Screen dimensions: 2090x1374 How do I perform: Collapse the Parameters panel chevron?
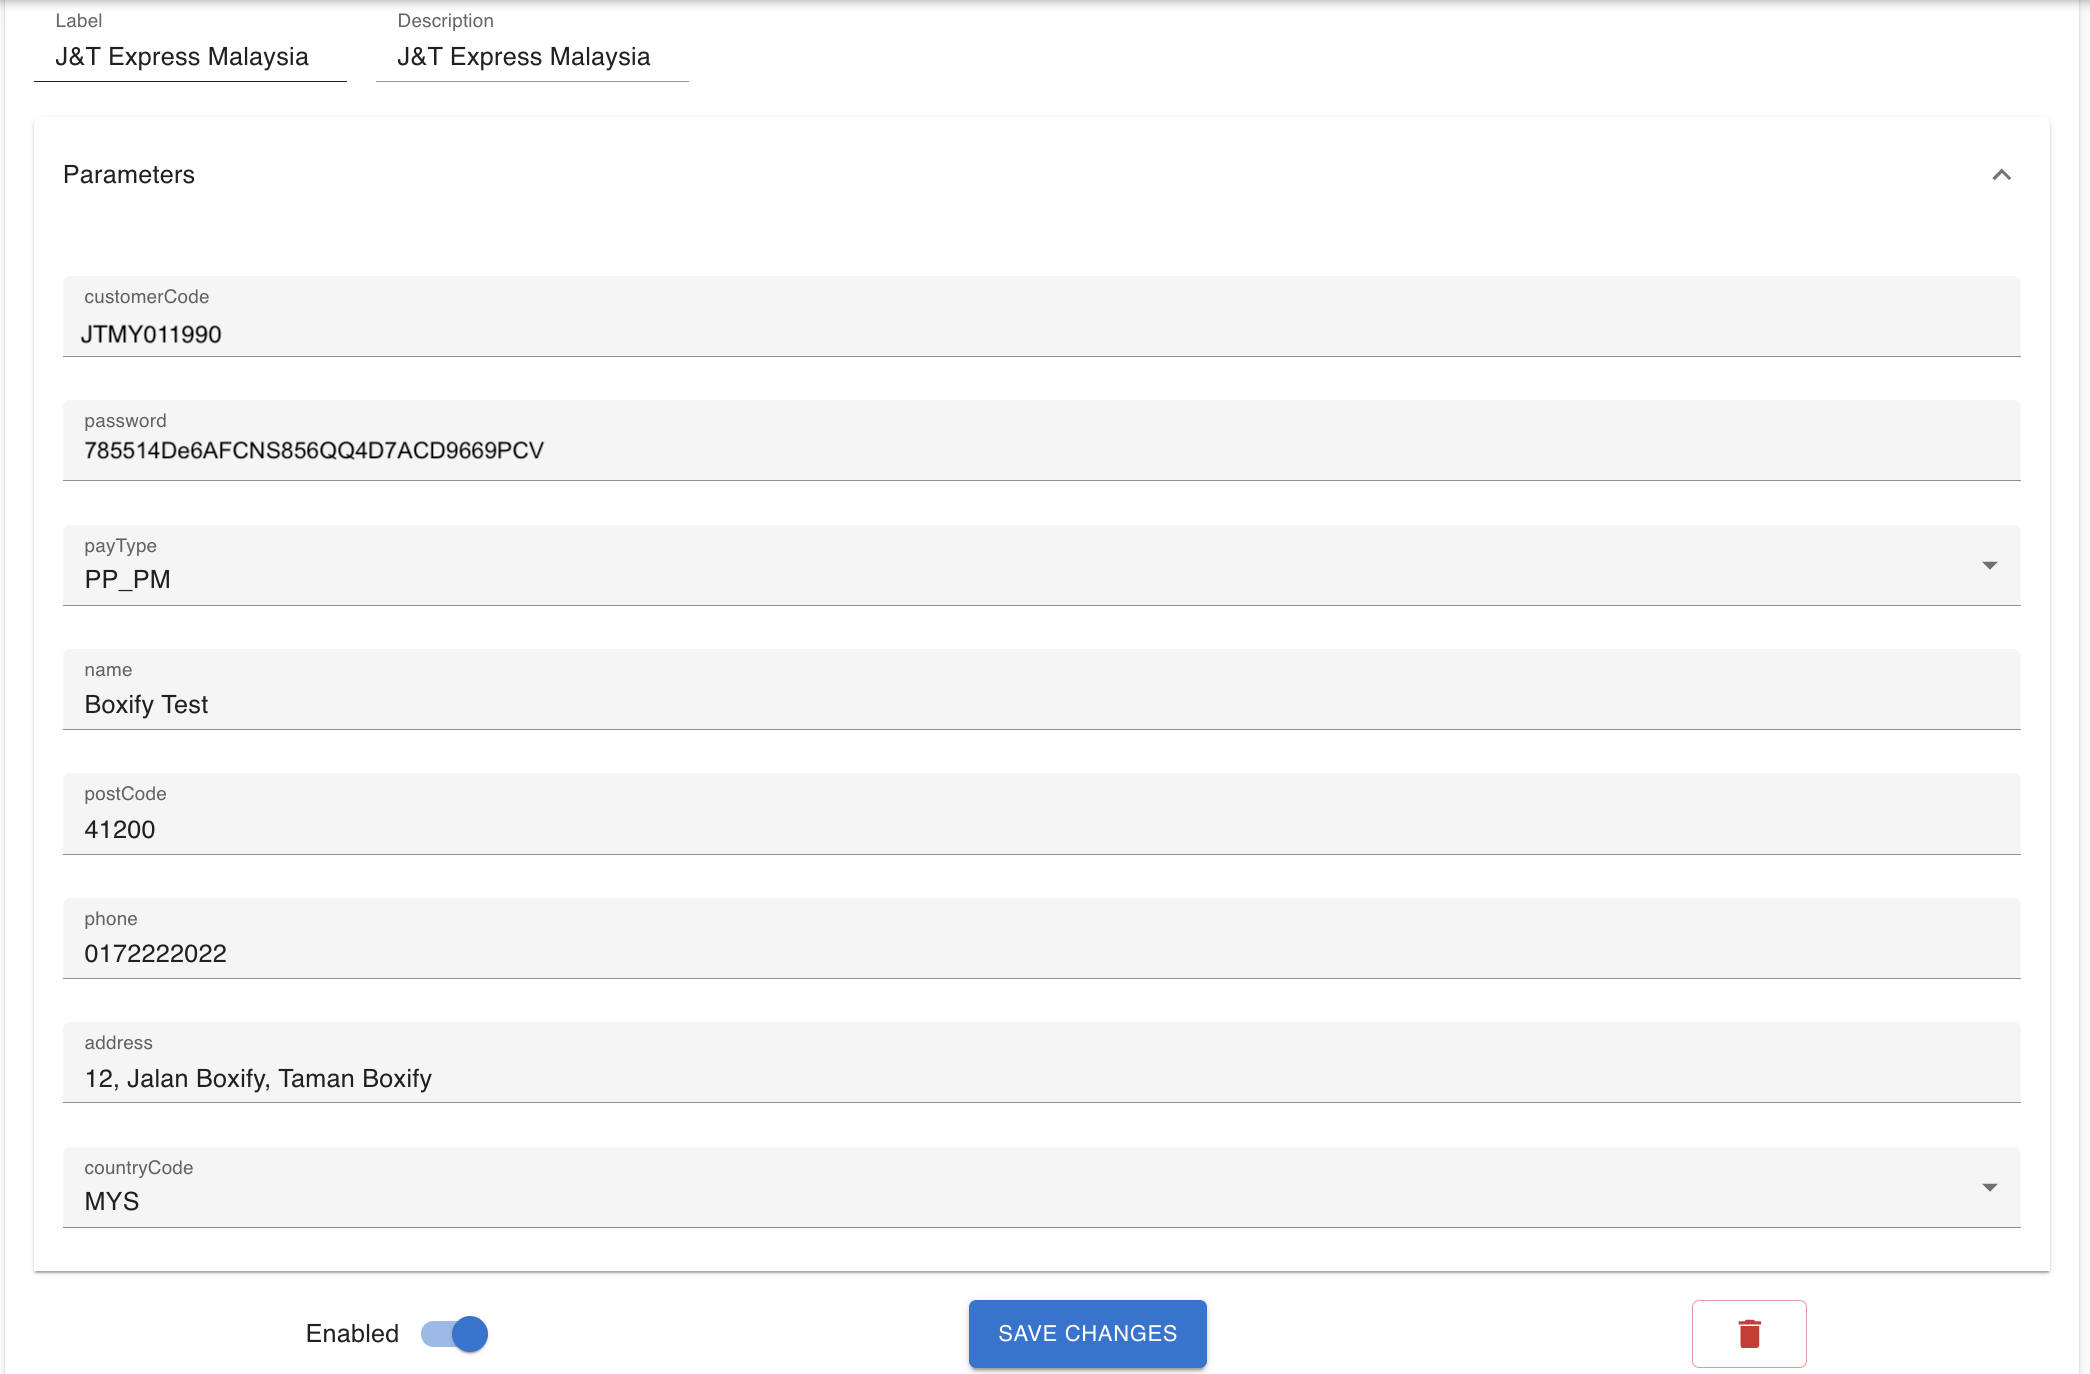click(x=2001, y=175)
